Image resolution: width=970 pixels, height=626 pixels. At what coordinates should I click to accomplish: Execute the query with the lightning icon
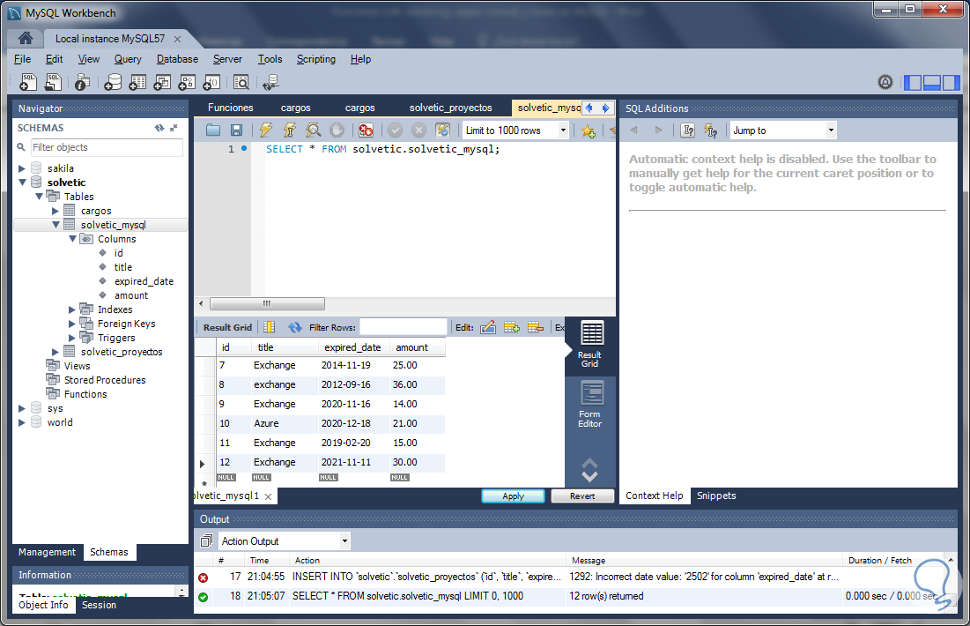coord(265,130)
